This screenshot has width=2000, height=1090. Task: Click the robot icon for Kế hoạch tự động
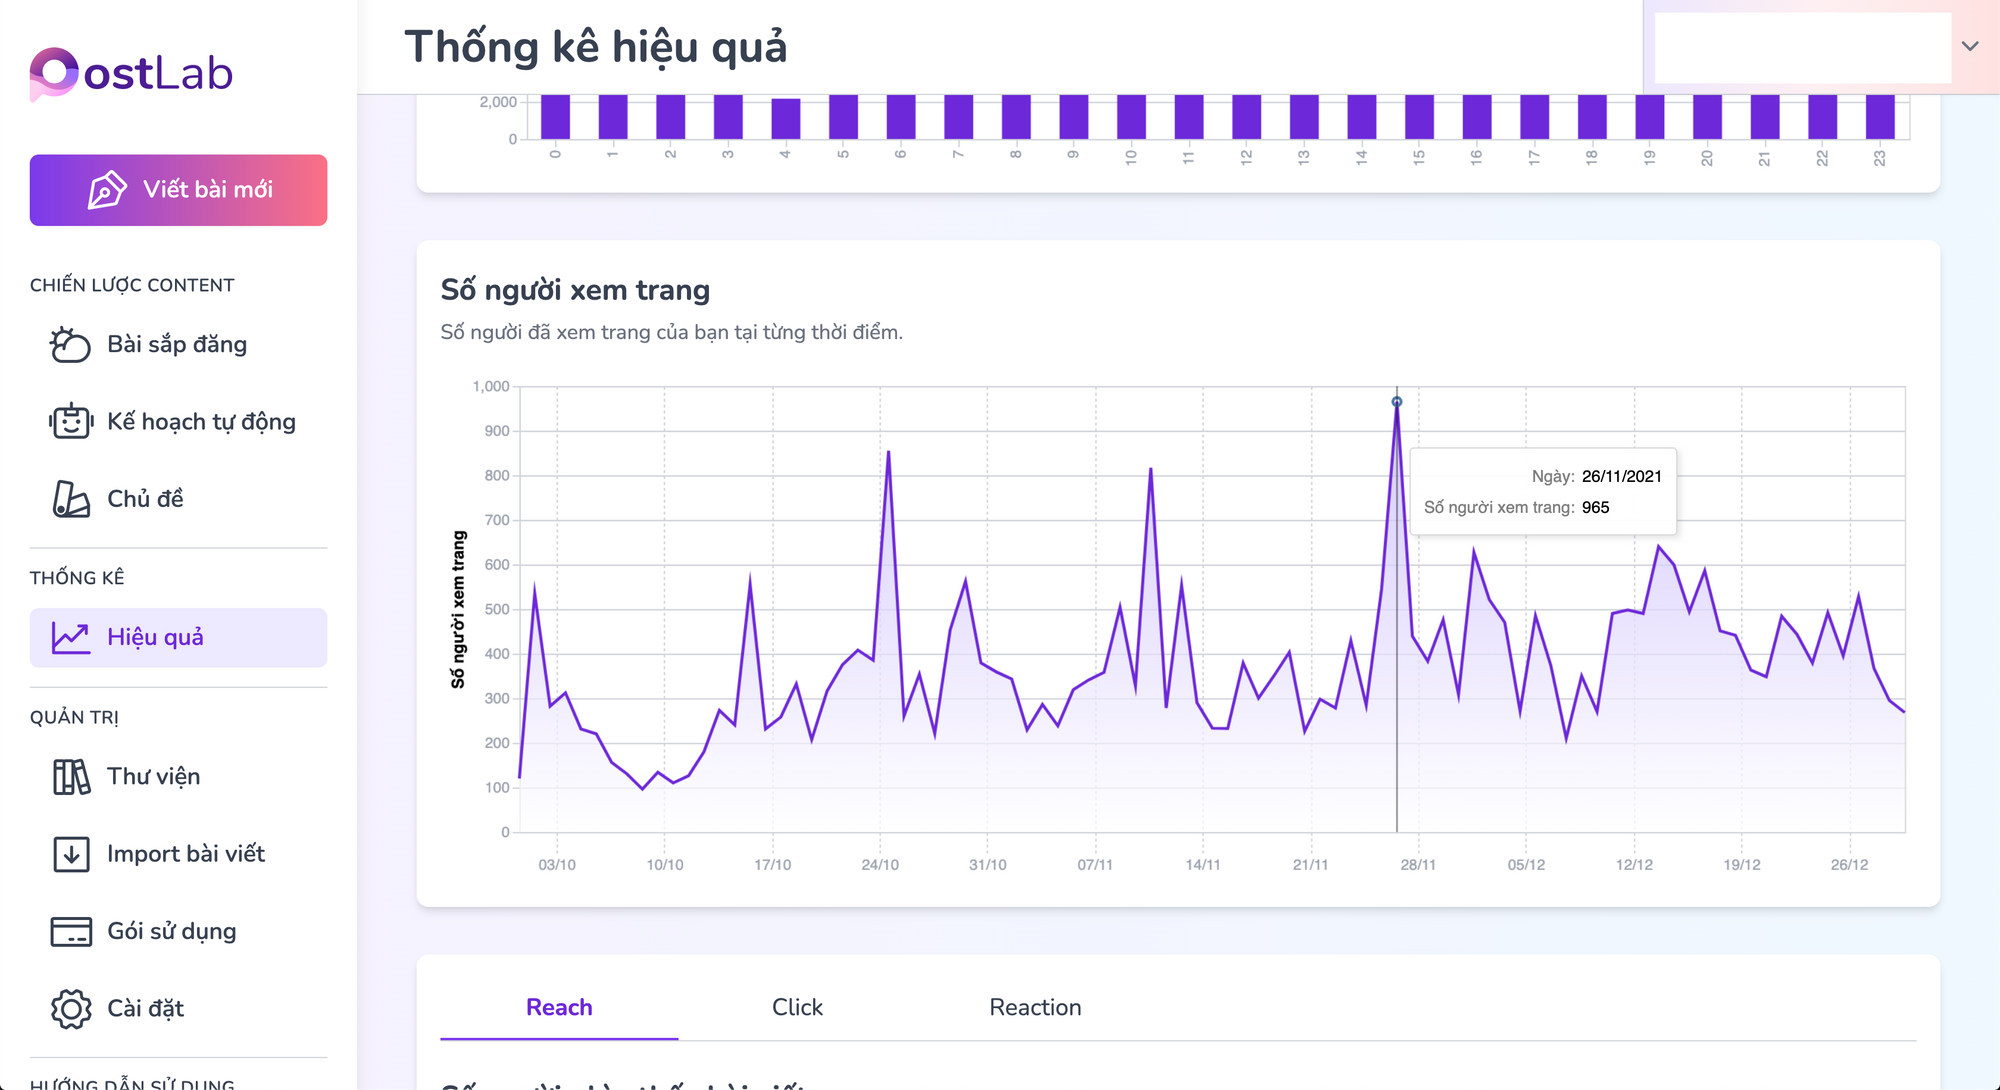pos(71,421)
